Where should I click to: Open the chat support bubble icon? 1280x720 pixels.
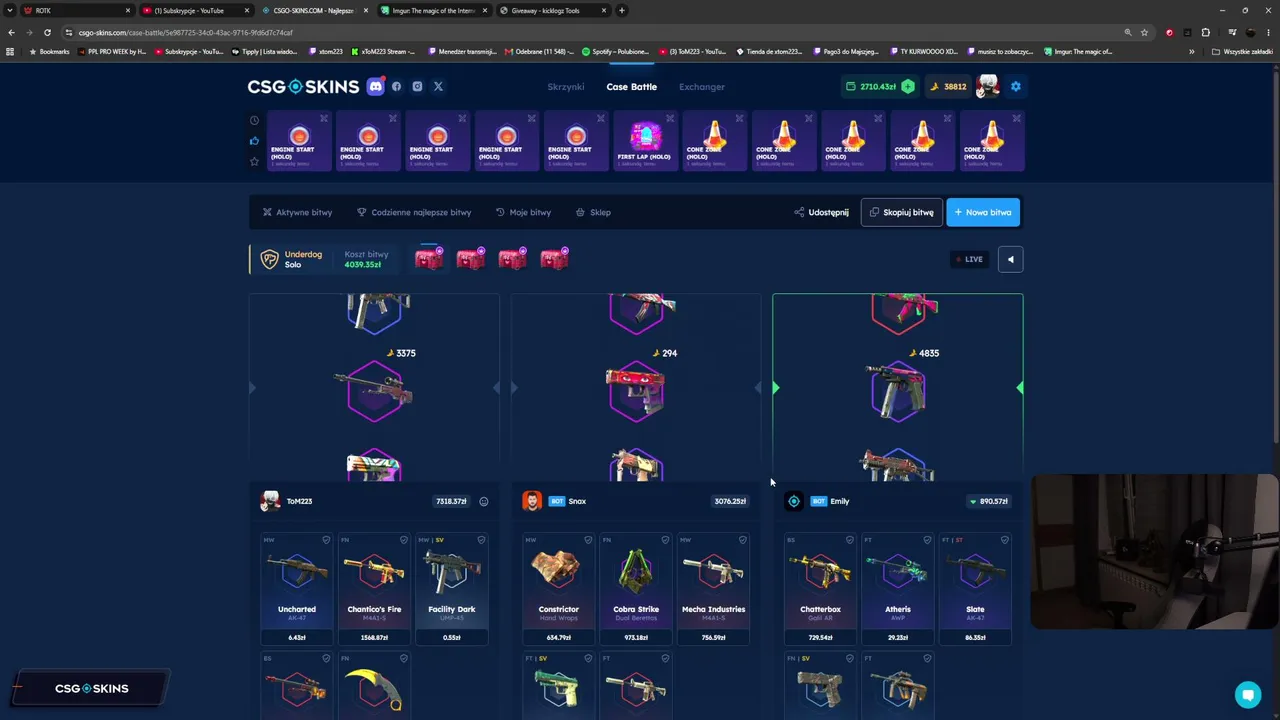pos(1247,694)
